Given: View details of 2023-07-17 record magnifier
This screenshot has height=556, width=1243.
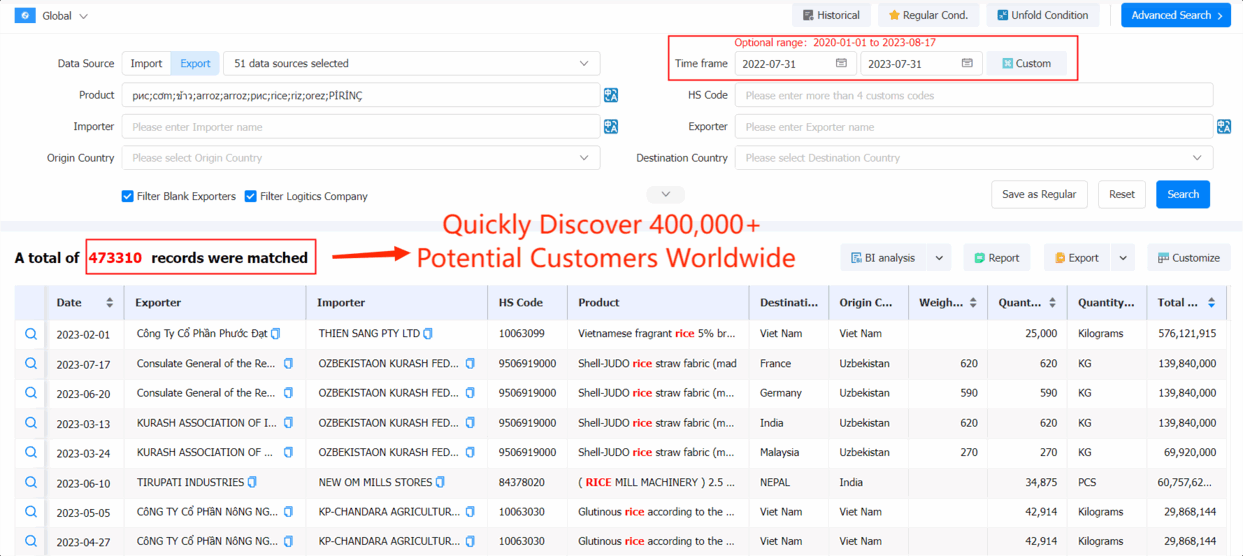Looking at the screenshot, I should (x=31, y=363).
